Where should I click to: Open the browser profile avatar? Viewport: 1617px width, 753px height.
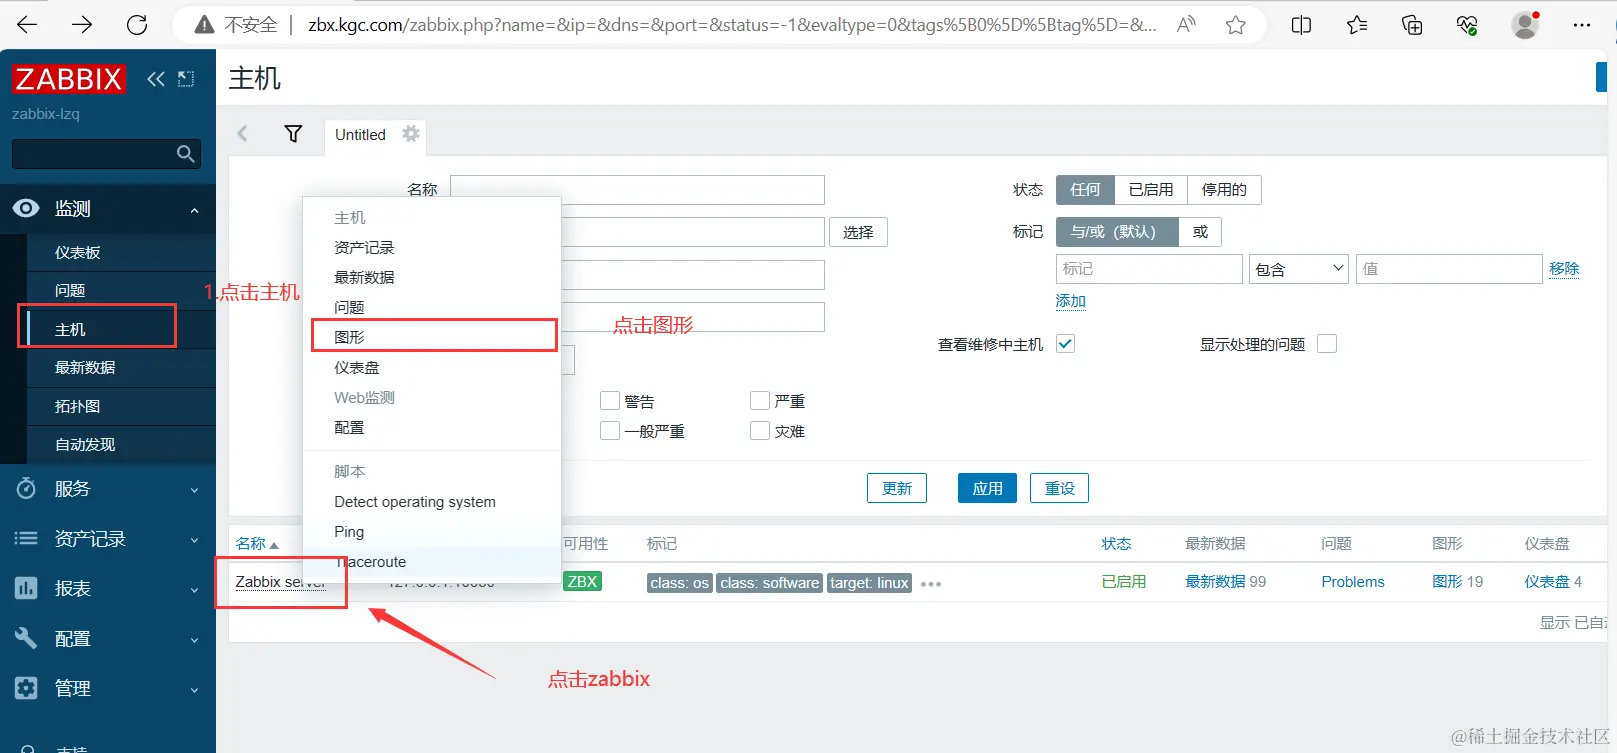tap(1525, 25)
